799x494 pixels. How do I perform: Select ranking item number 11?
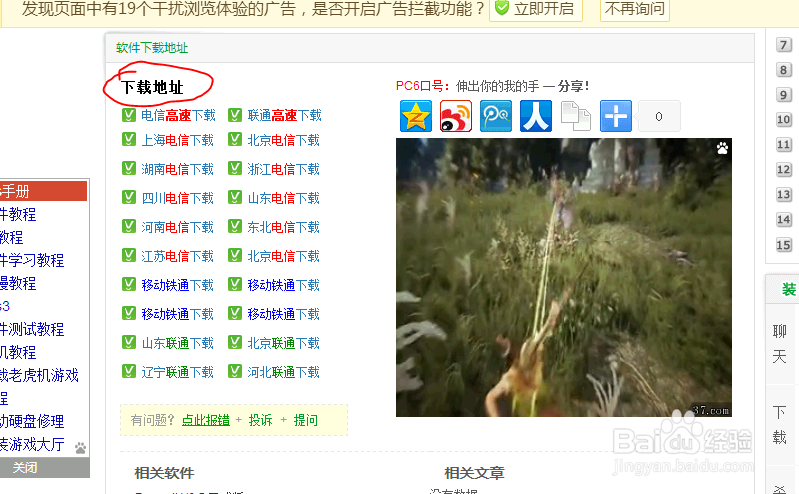coord(784,145)
